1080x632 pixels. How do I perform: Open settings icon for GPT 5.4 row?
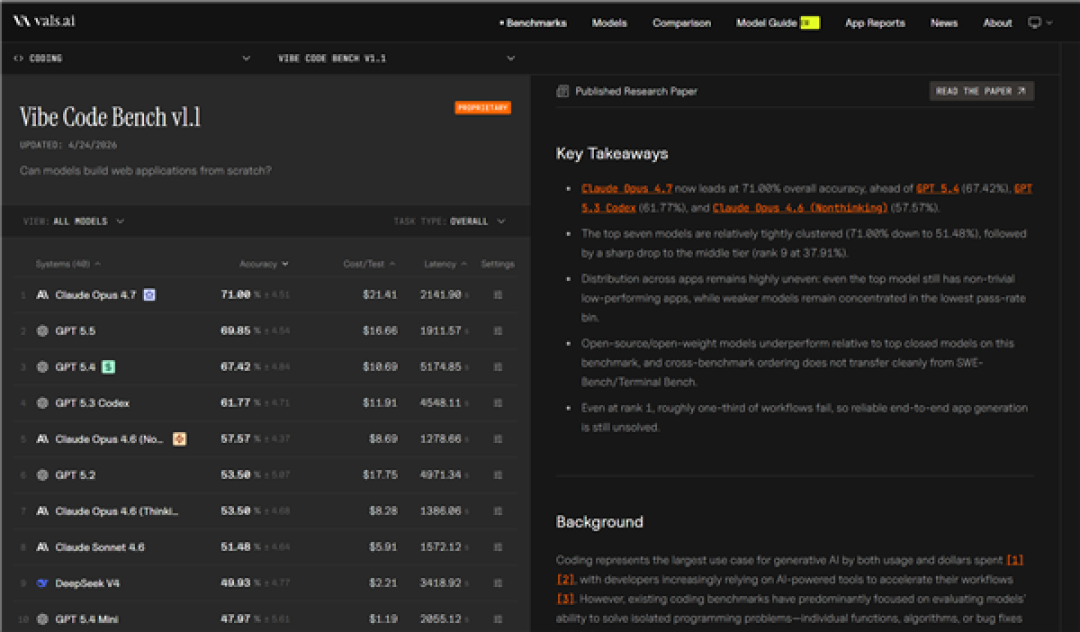(x=498, y=367)
